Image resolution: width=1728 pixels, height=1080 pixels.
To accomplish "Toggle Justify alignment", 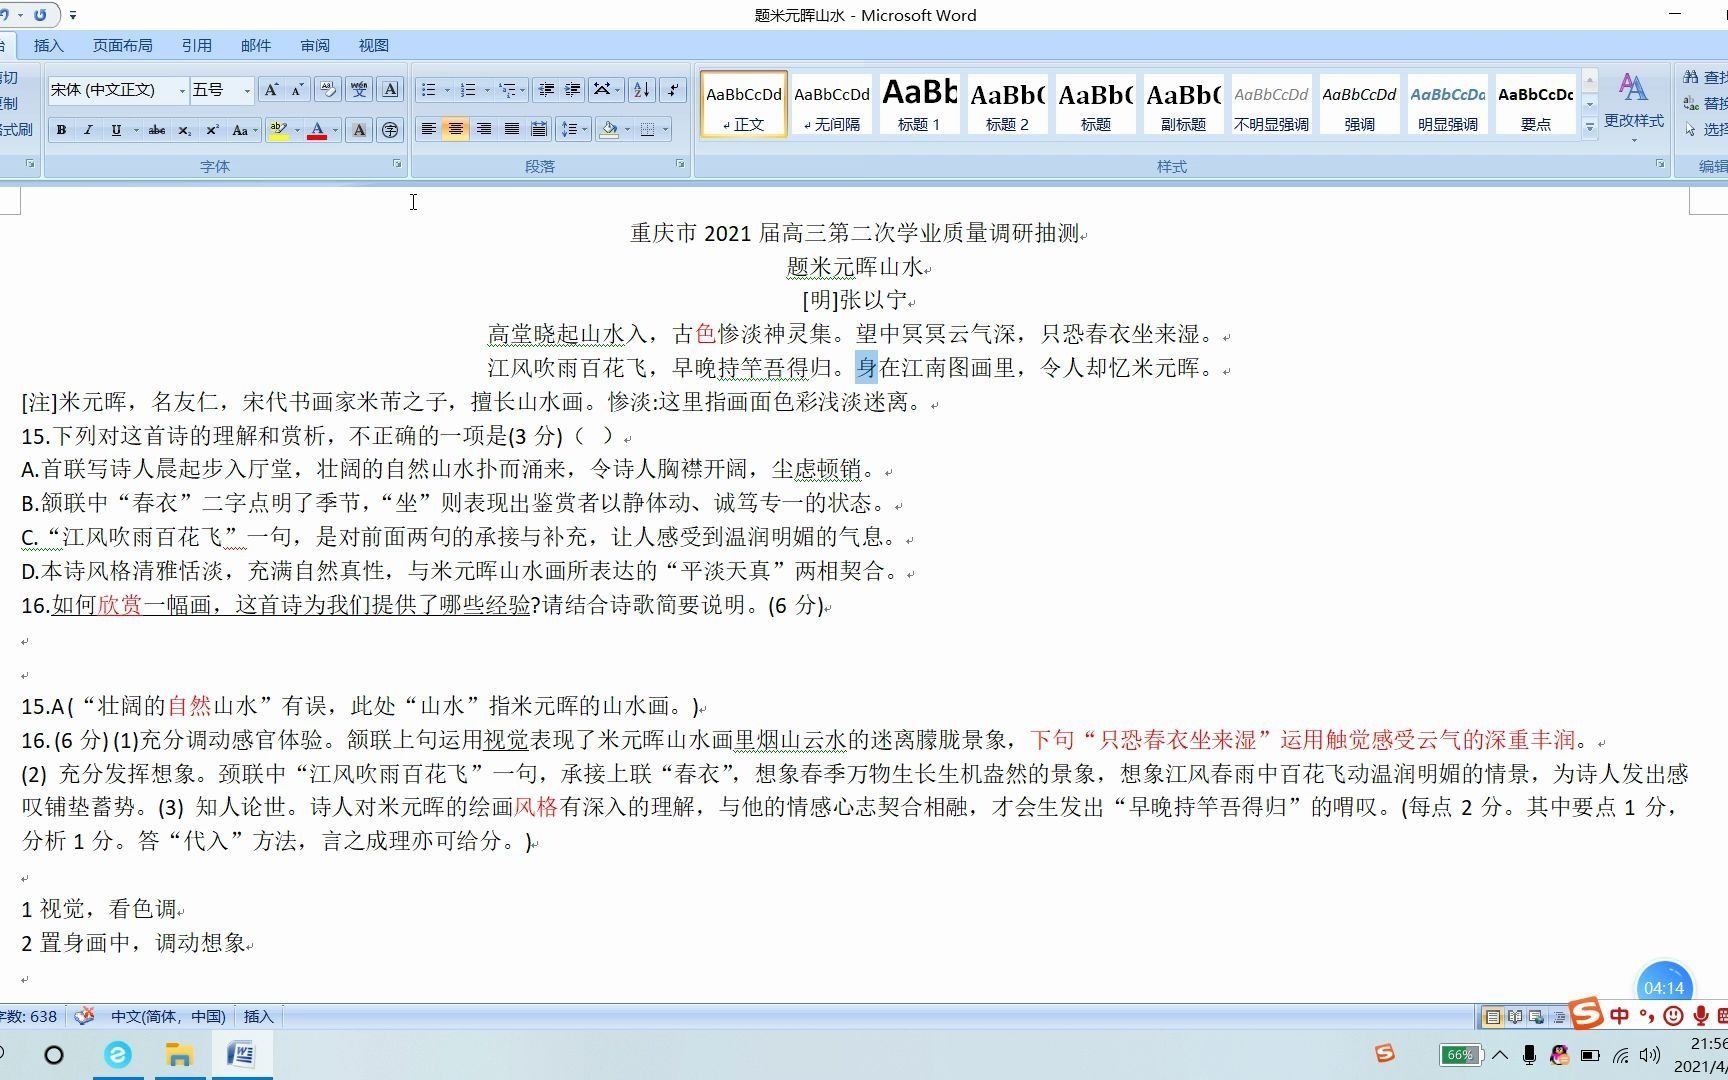I will pos(511,129).
